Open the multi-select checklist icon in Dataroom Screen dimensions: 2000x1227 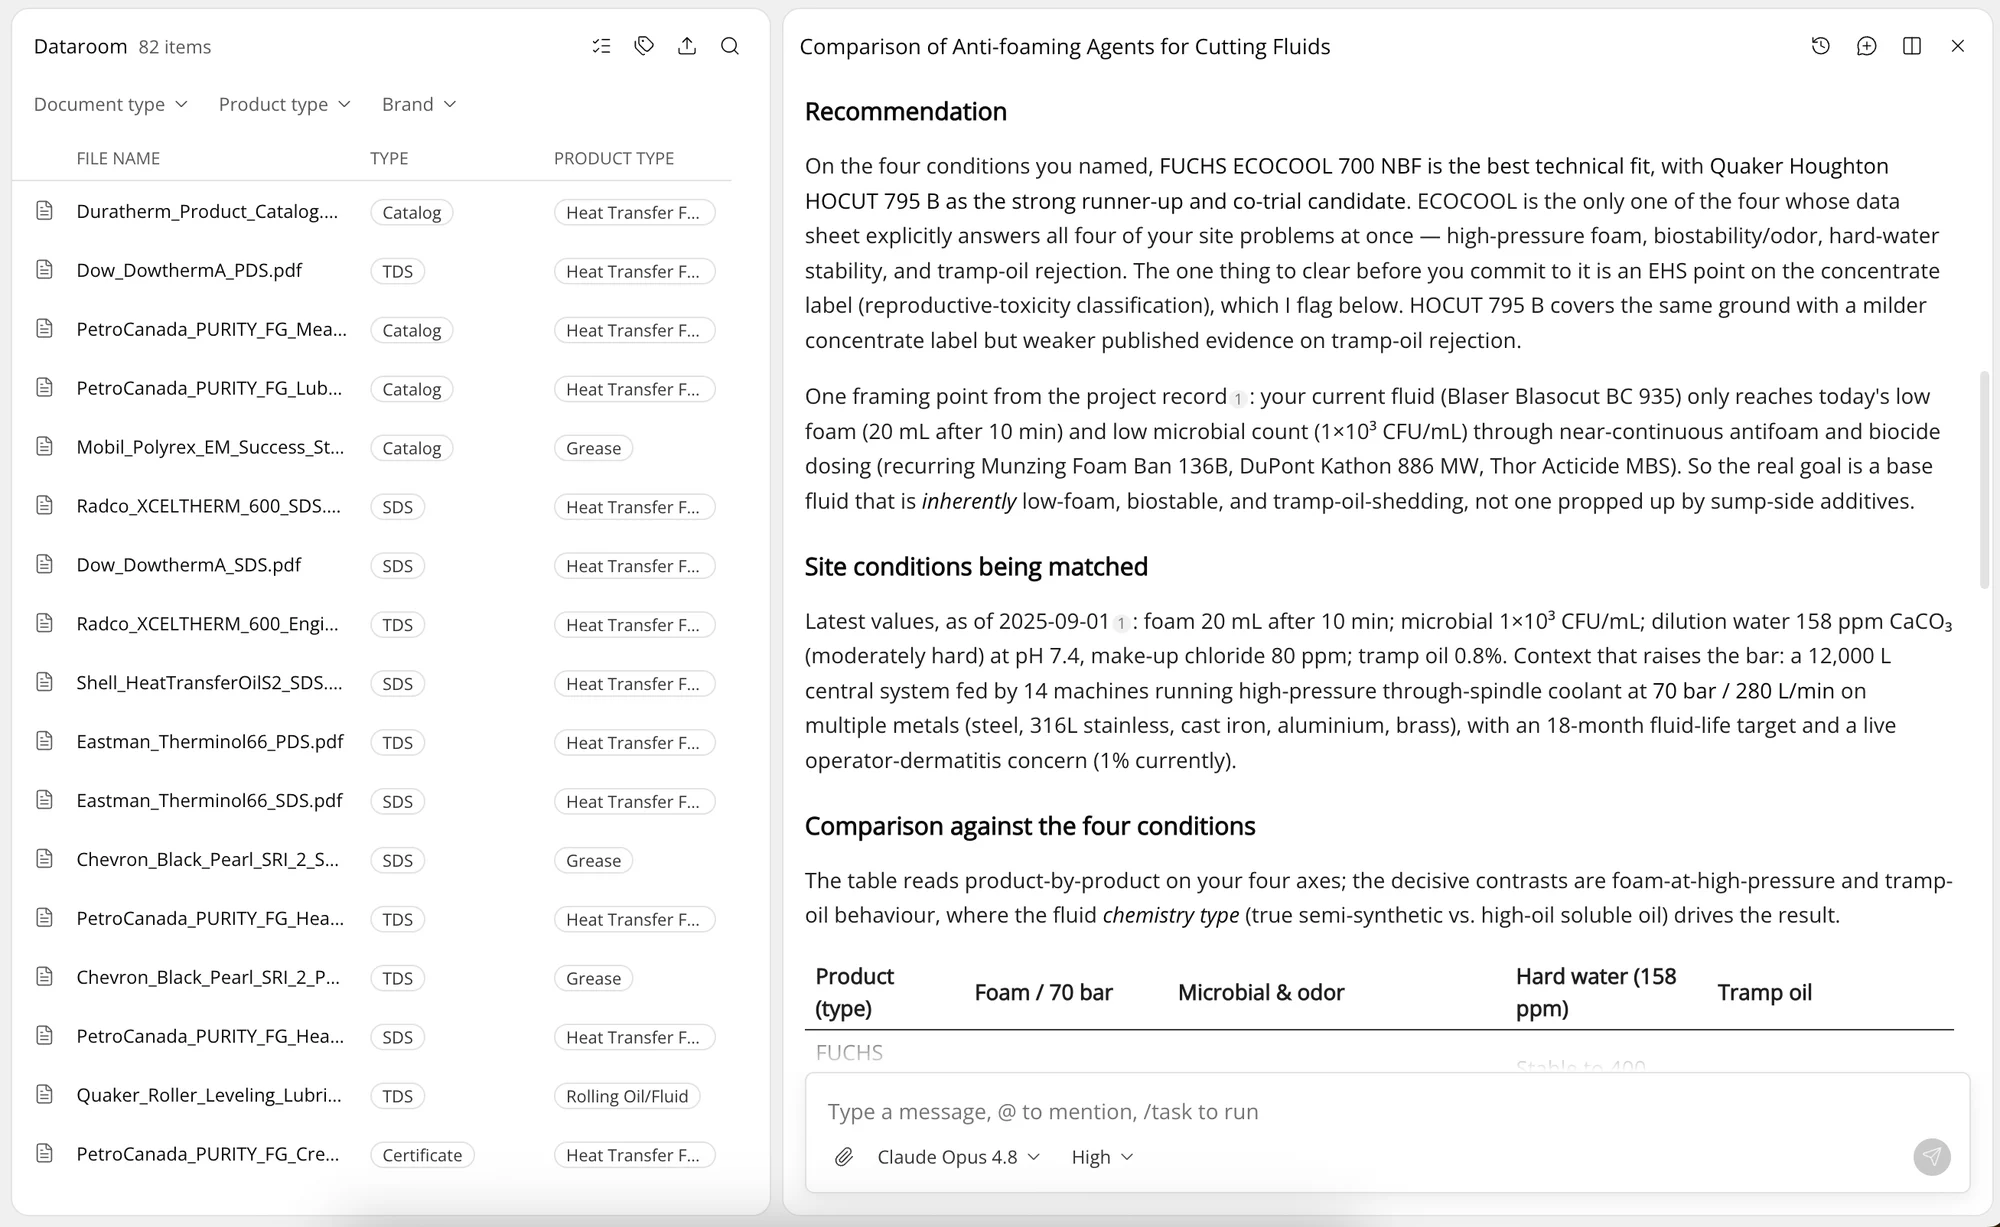(x=601, y=46)
